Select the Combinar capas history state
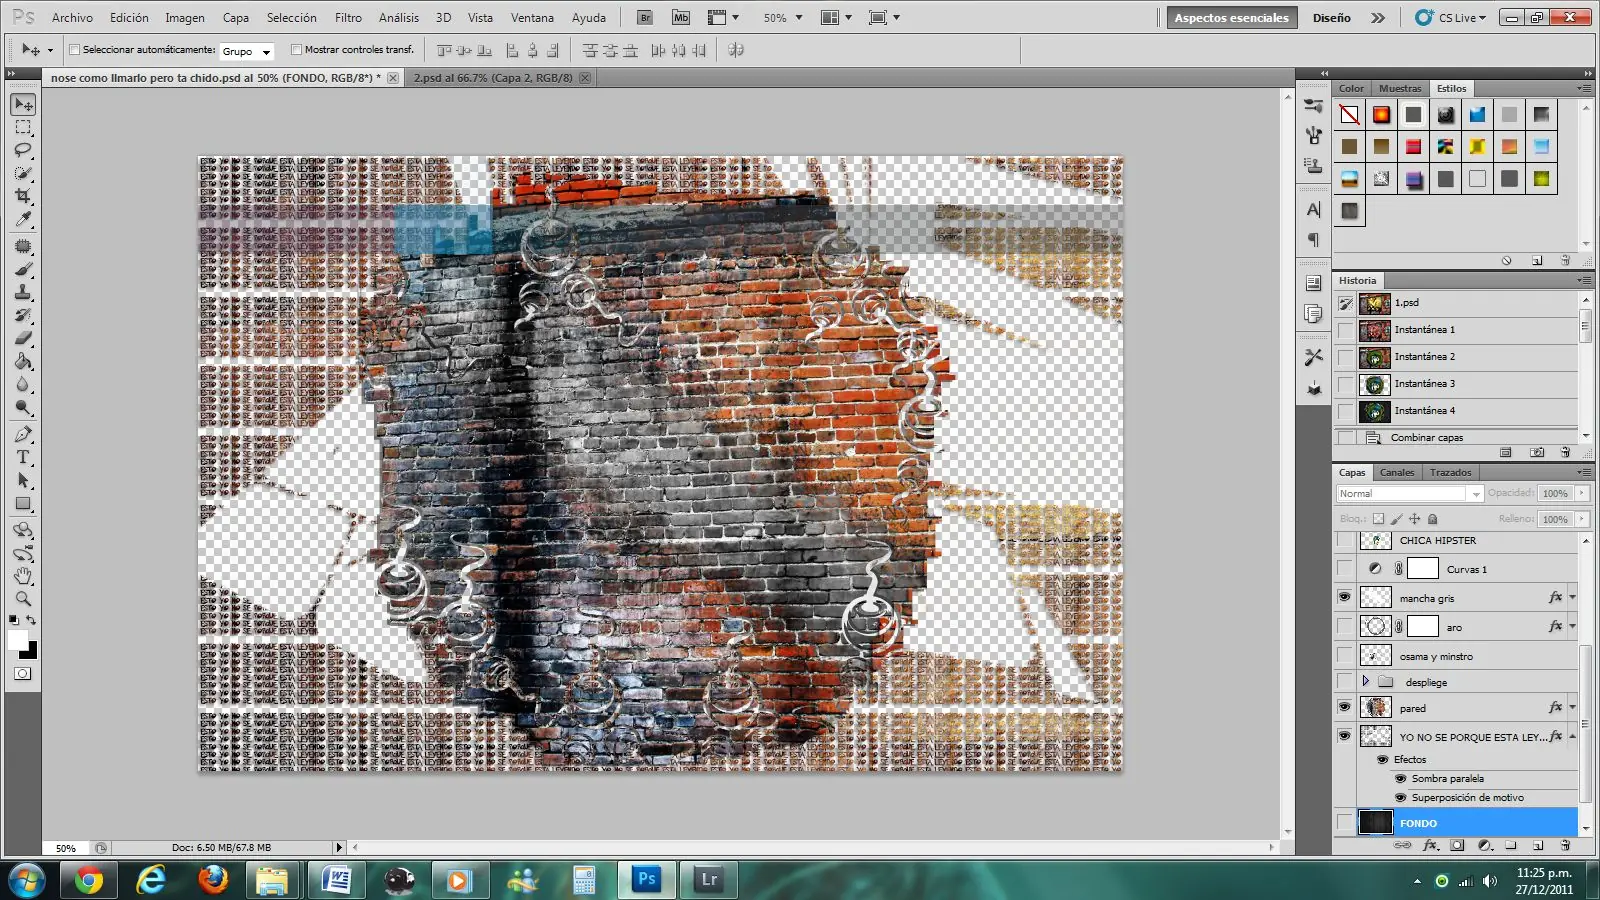This screenshot has width=1600, height=900. [x=1426, y=437]
